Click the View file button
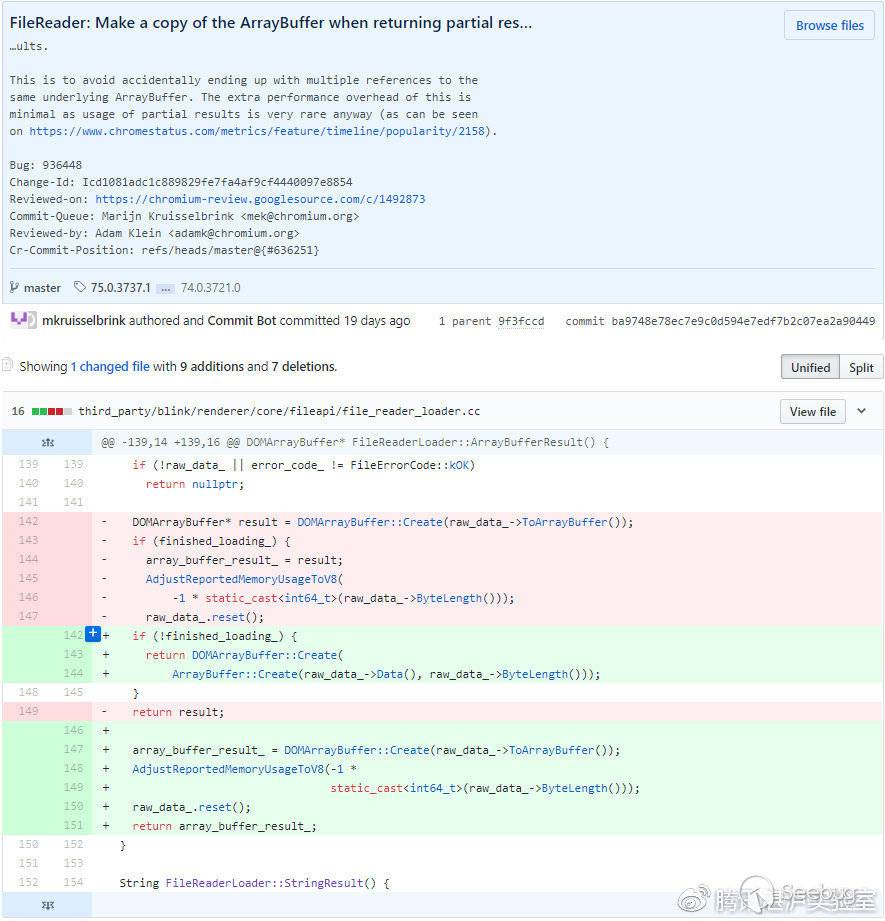The image size is (885, 921). [812, 411]
